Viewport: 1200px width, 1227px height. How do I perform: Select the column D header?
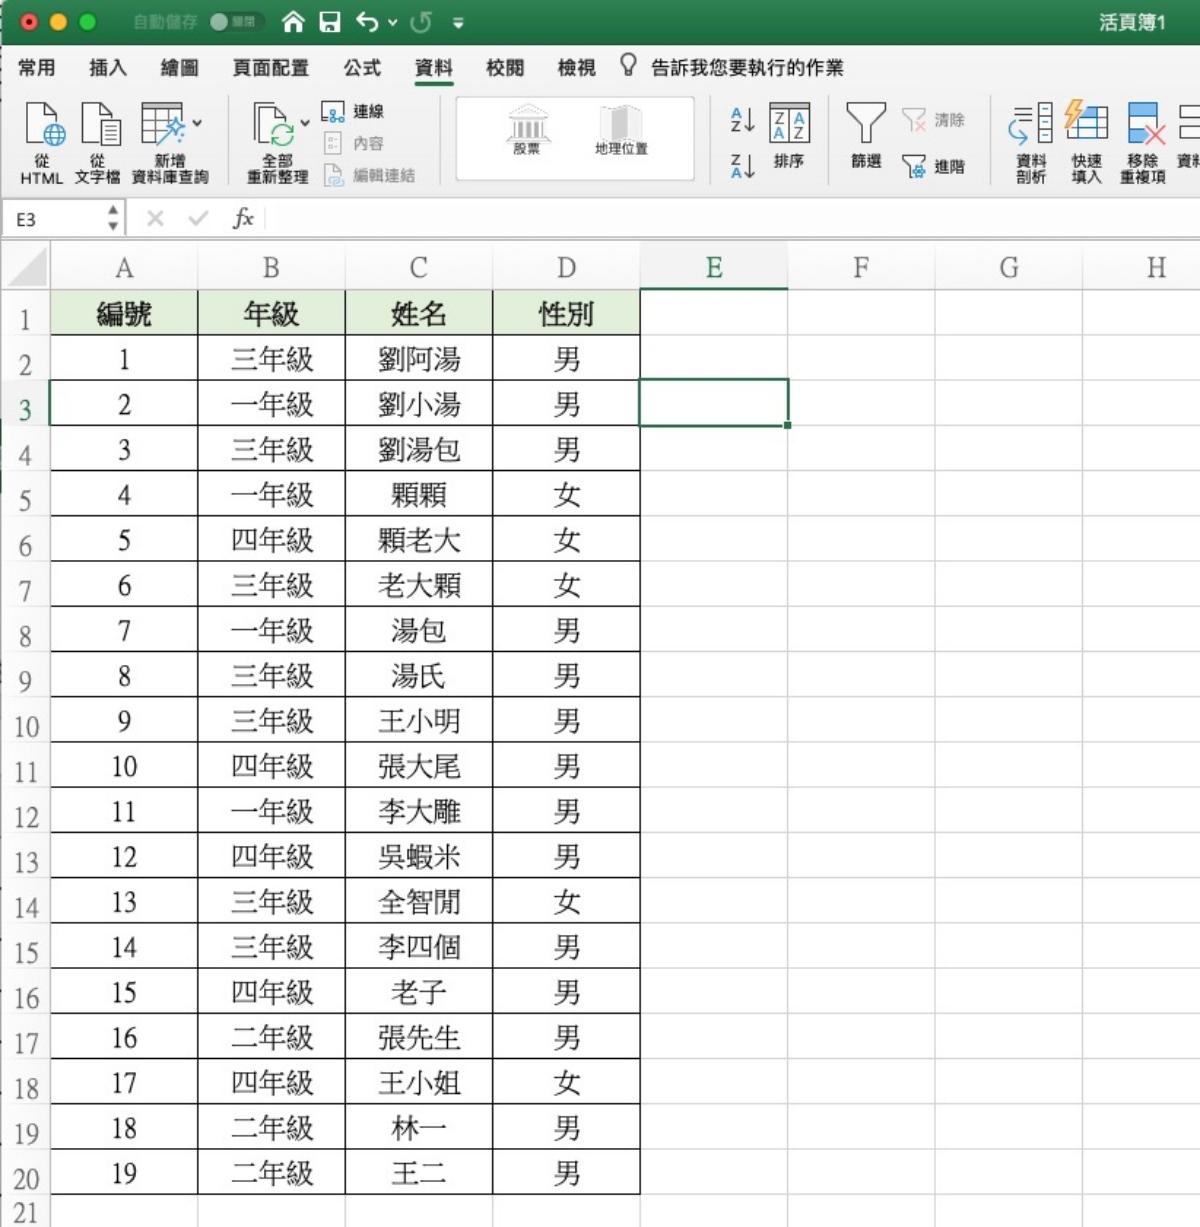[x=566, y=268]
